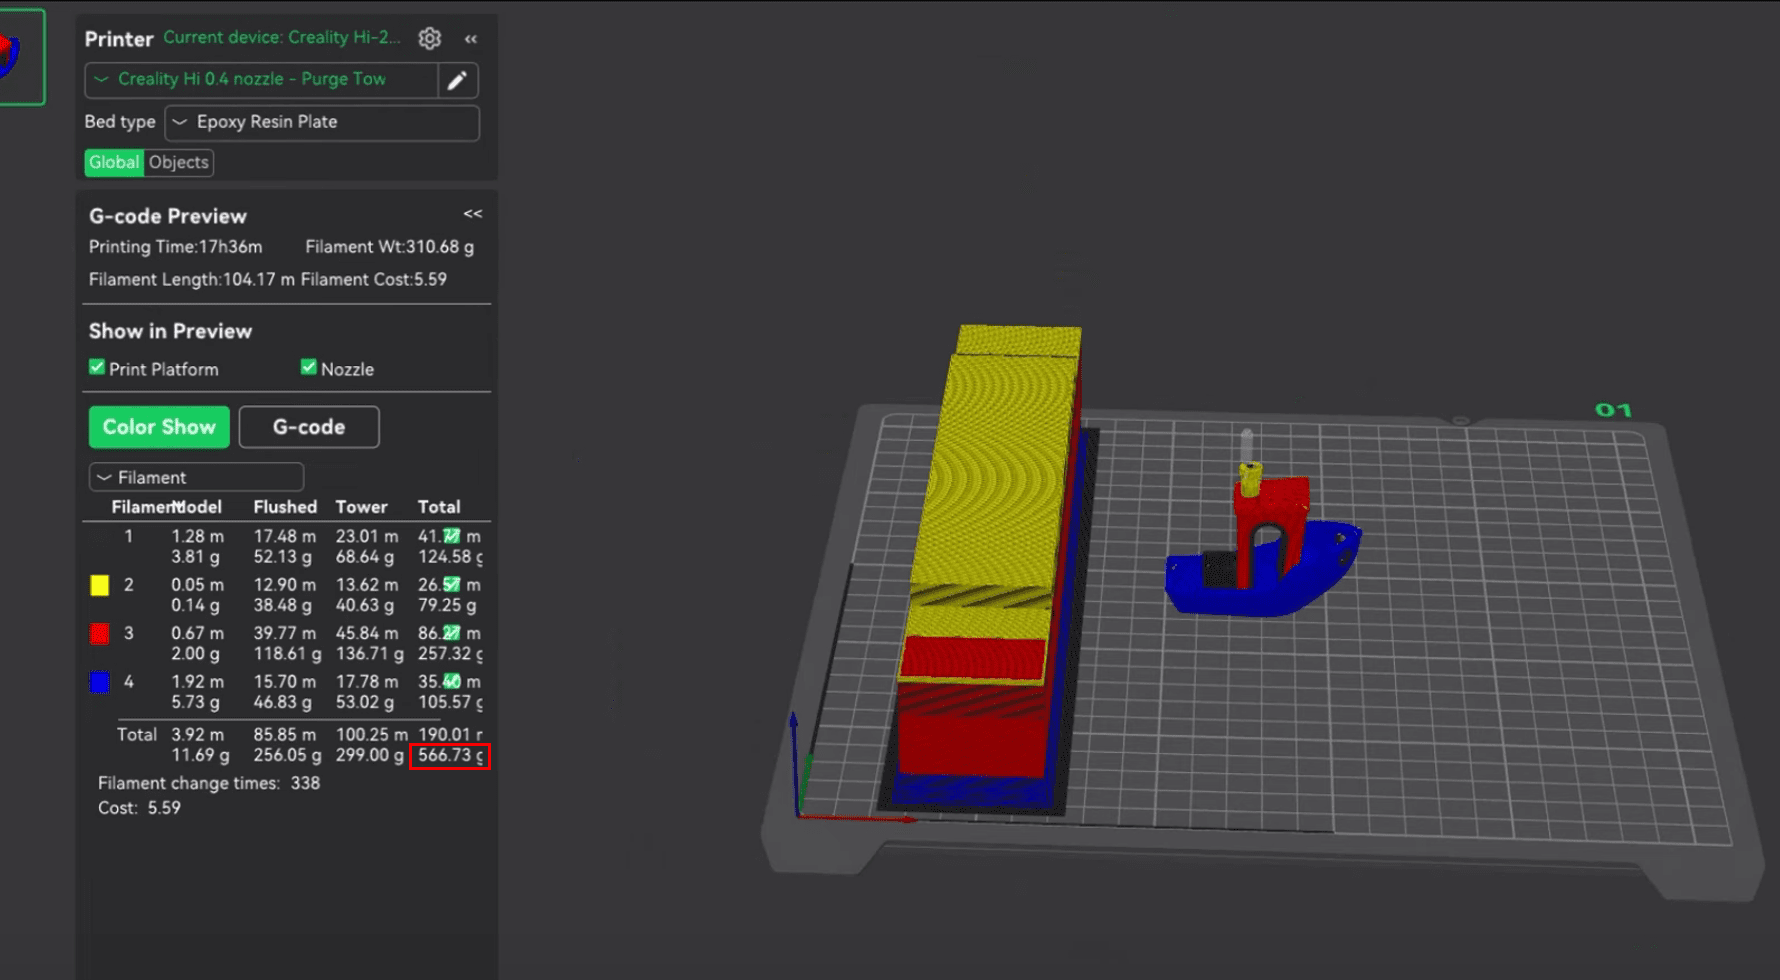The image size is (1780, 980).
Task: Collapse the Printer panel arrows
Action: (471, 39)
